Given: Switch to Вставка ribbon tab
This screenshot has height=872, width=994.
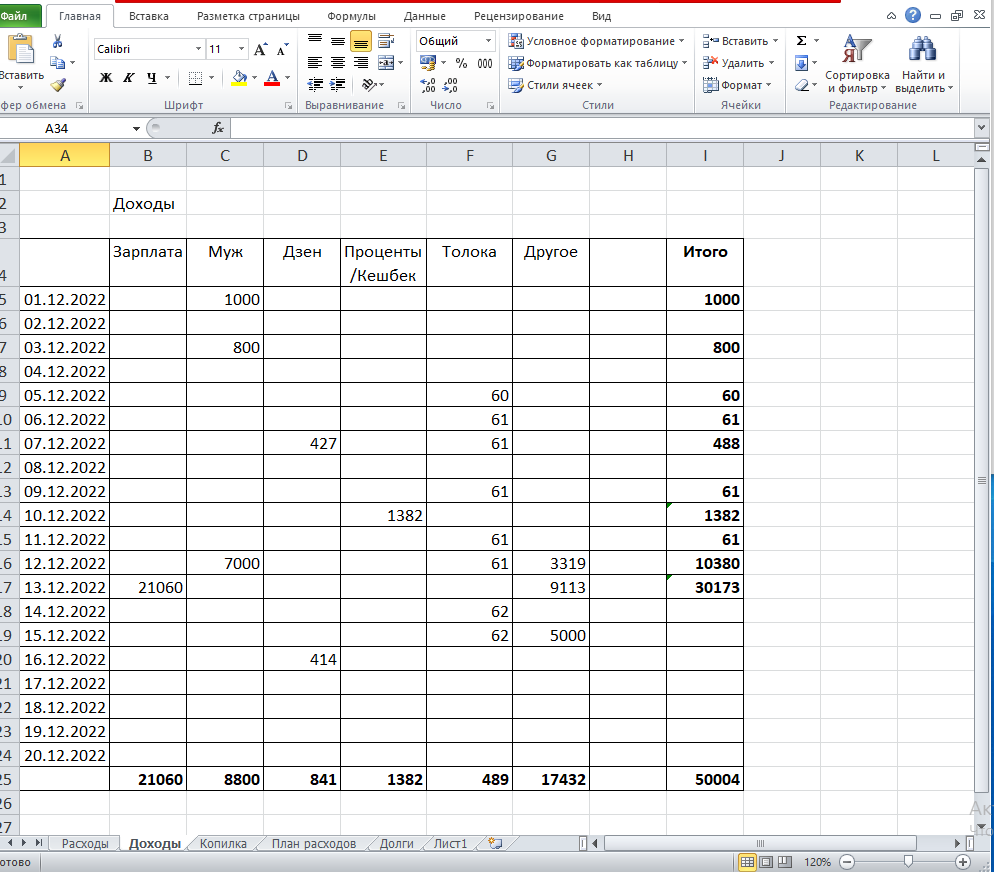Looking at the screenshot, I should coord(149,16).
